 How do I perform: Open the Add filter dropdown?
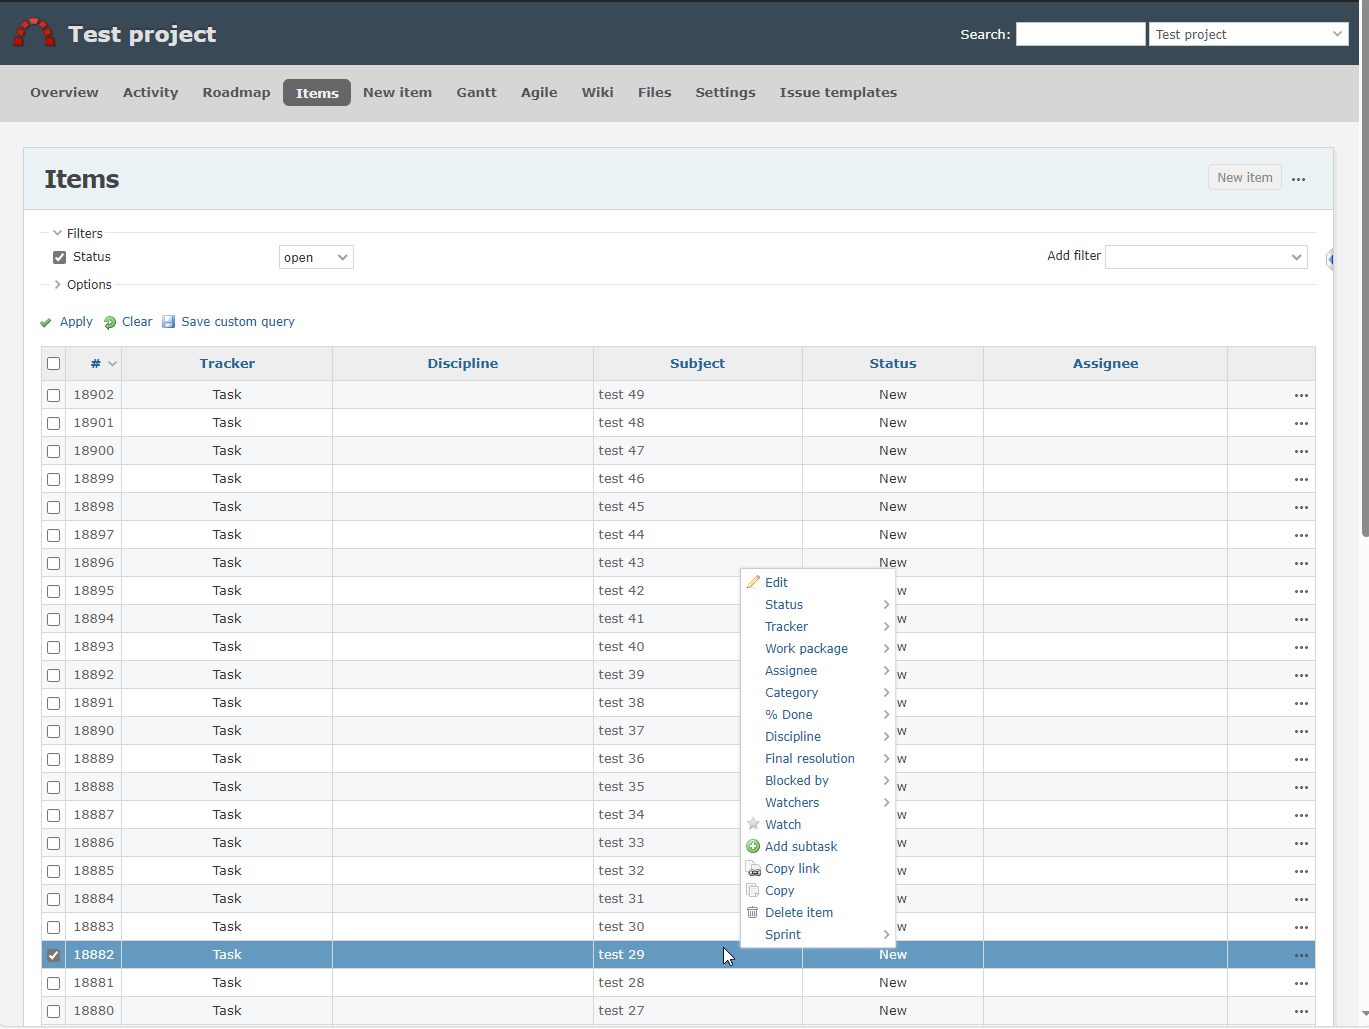[x=1206, y=257]
